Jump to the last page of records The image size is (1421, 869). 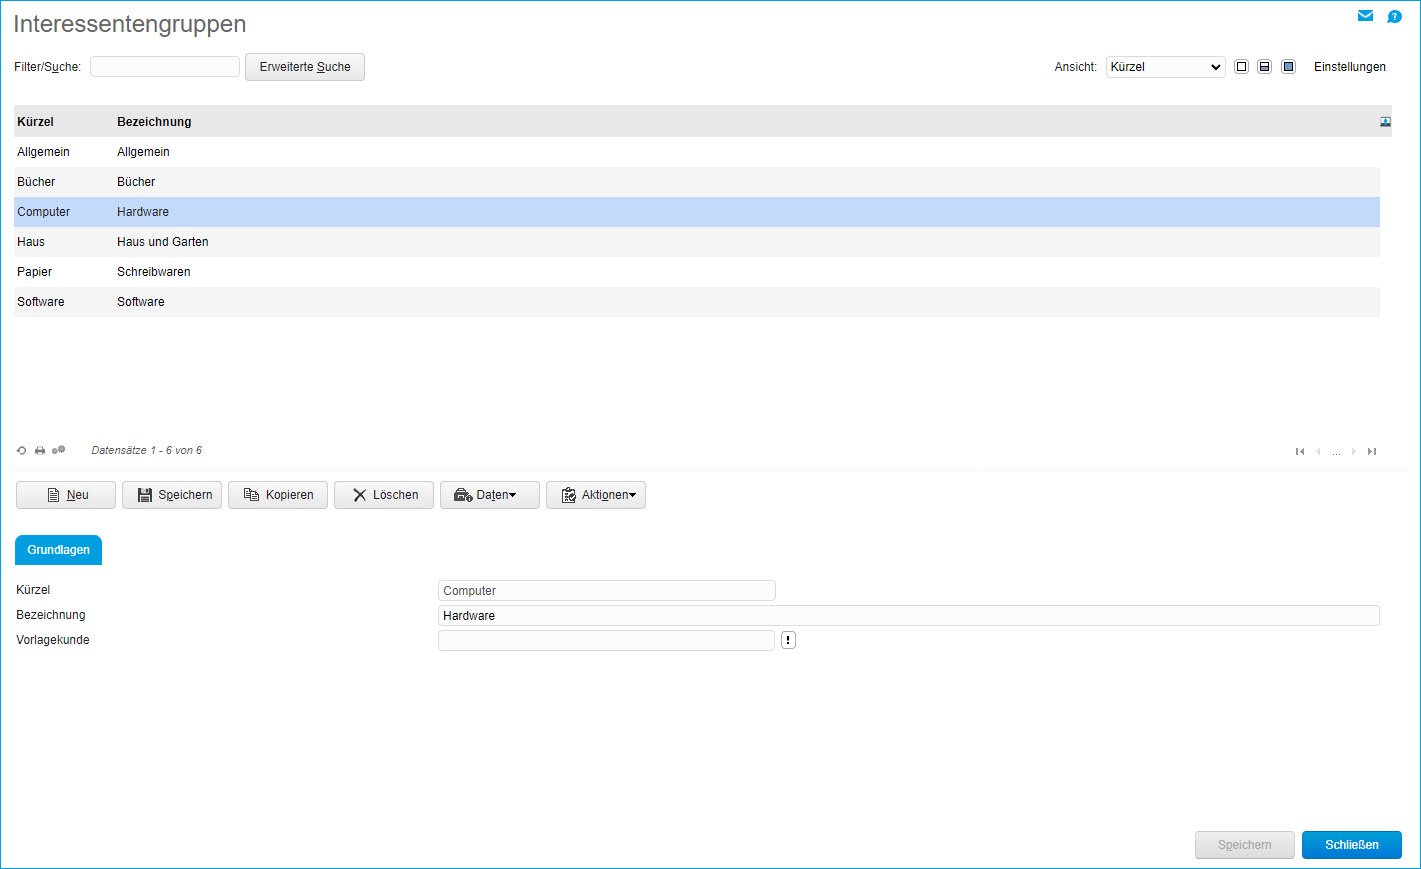click(x=1372, y=452)
